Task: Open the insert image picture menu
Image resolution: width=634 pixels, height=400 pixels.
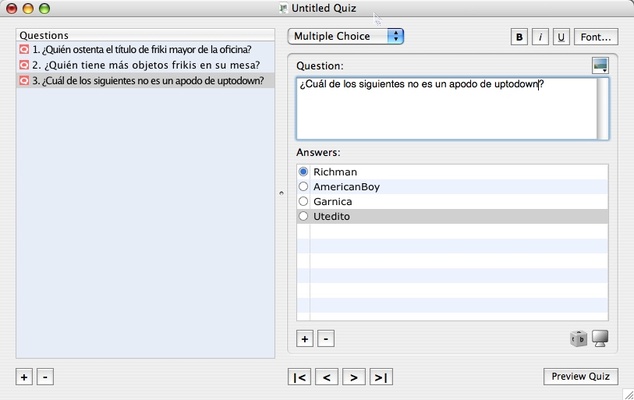Action: (x=600, y=66)
